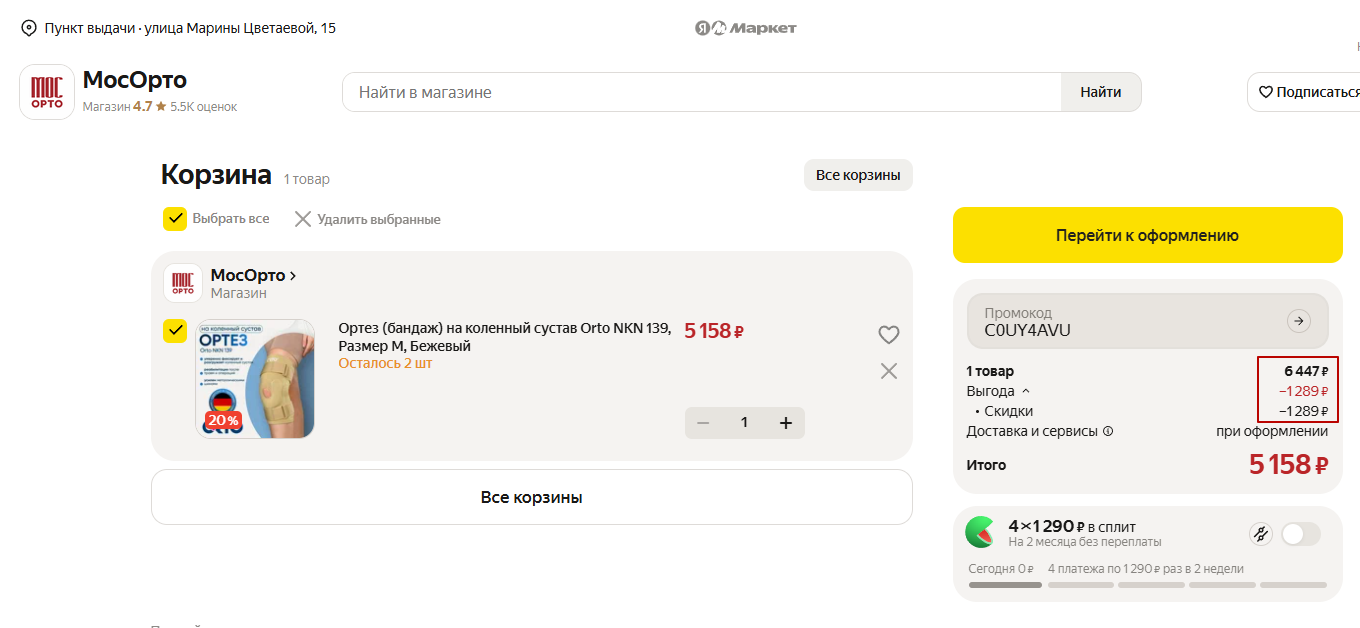This screenshot has height=628, width=1360.
Task: Add knee brace to favorites with heart icon
Action: click(x=888, y=335)
